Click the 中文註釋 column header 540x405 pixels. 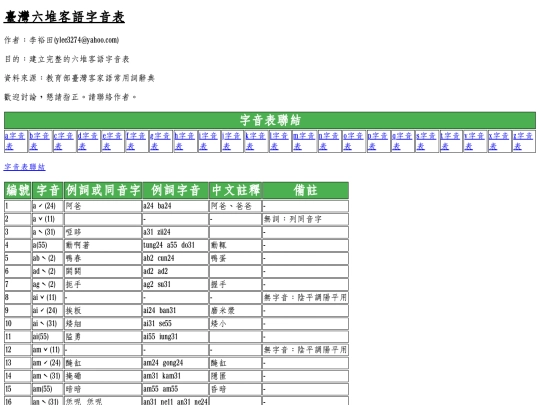click(x=236, y=190)
